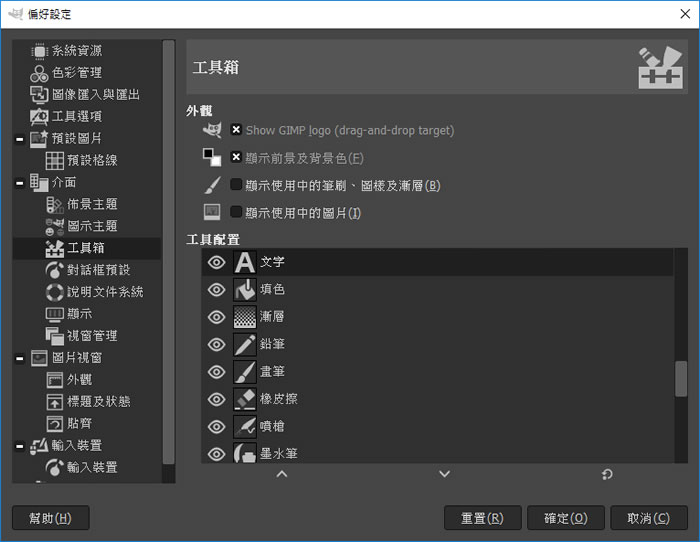Viewport: 700px width, 542px height.
Task: Collapse the 預設圖片 tree node
Action: tap(20, 139)
